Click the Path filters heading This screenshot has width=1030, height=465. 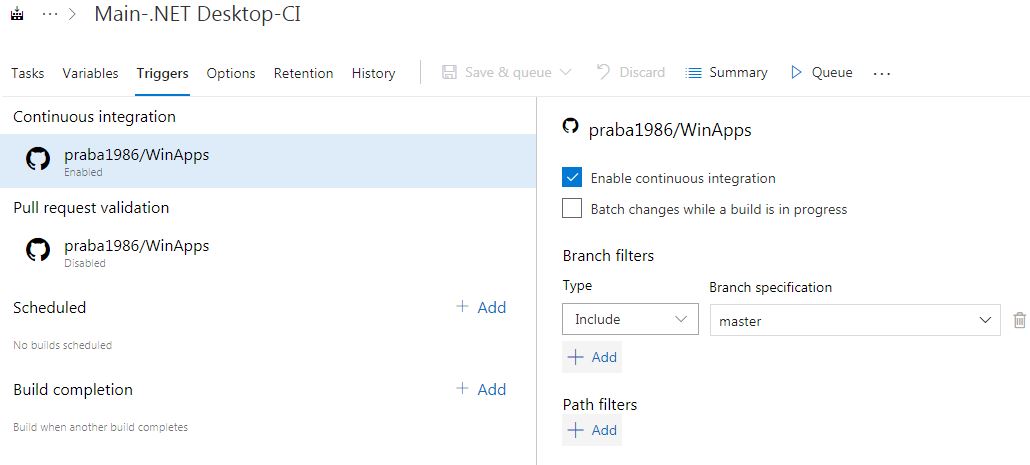(600, 405)
